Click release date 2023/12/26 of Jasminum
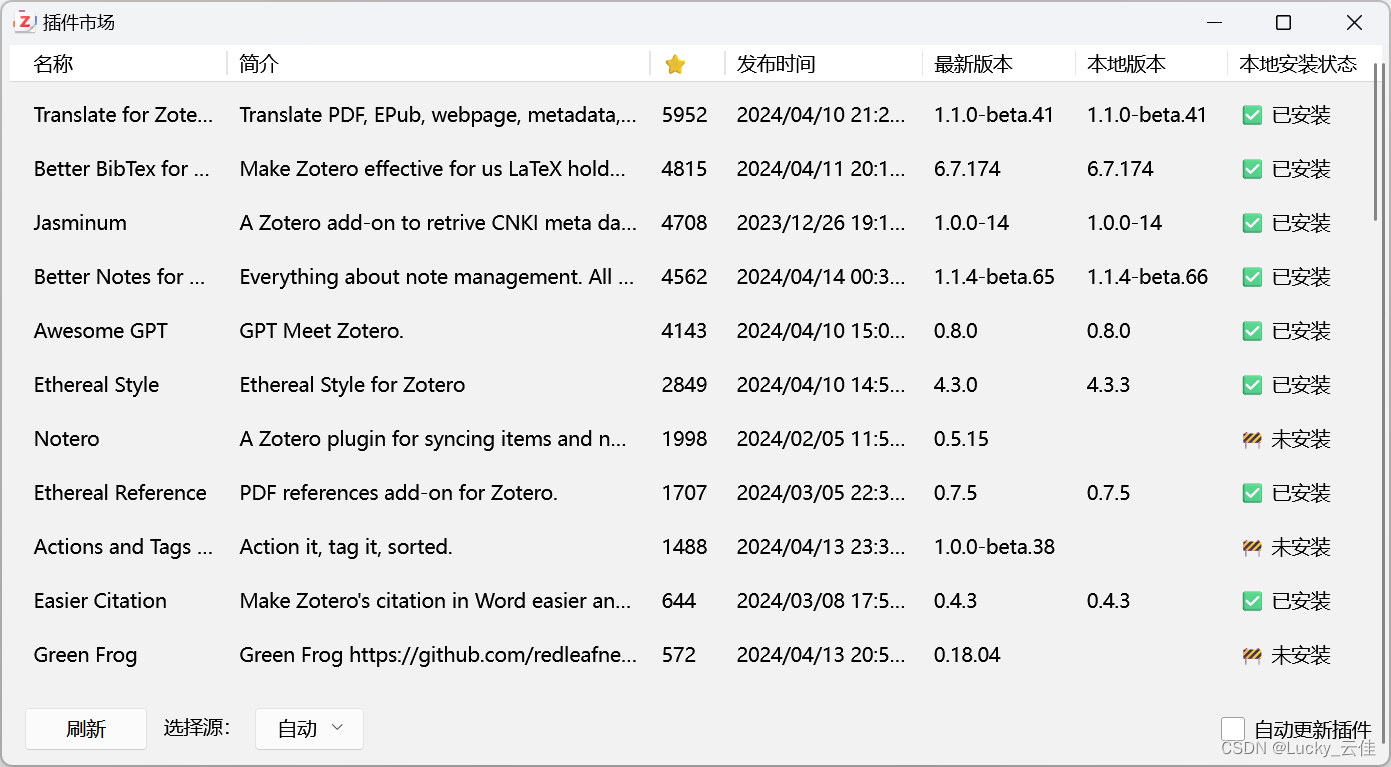This screenshot has height=767, width=1391. click(x=821, y=223)
